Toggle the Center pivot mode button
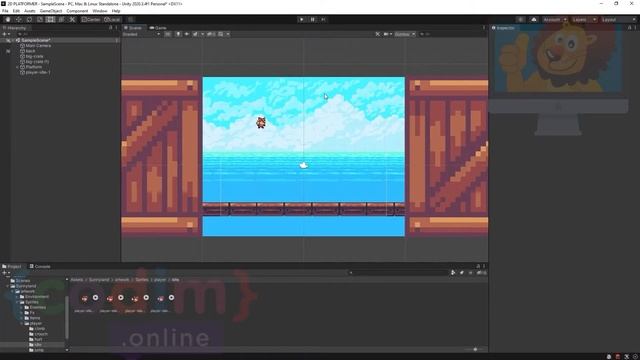640x360 pixels. coord(91,20)
